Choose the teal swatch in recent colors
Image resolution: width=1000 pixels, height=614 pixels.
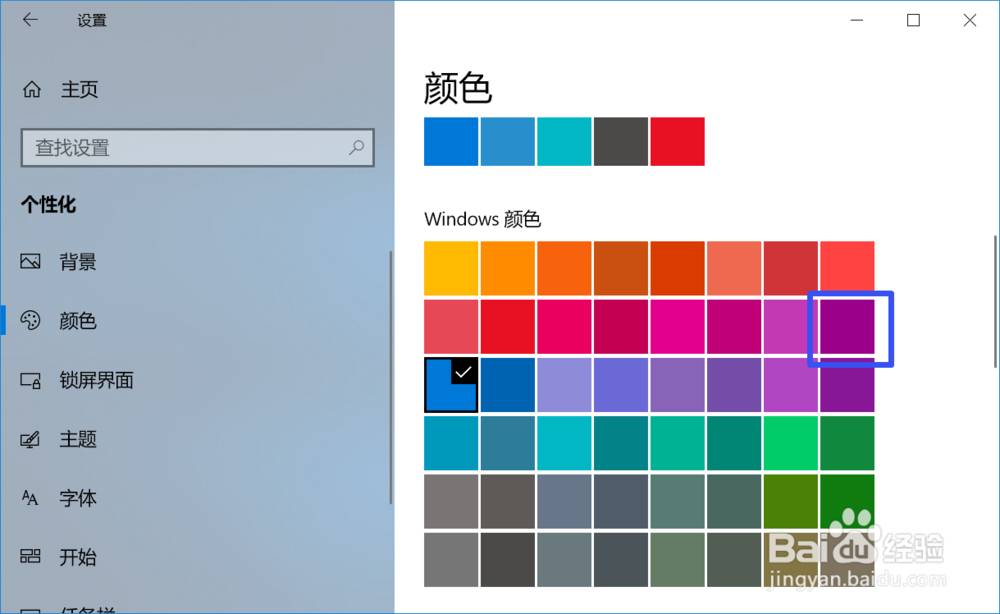[564, 142]
